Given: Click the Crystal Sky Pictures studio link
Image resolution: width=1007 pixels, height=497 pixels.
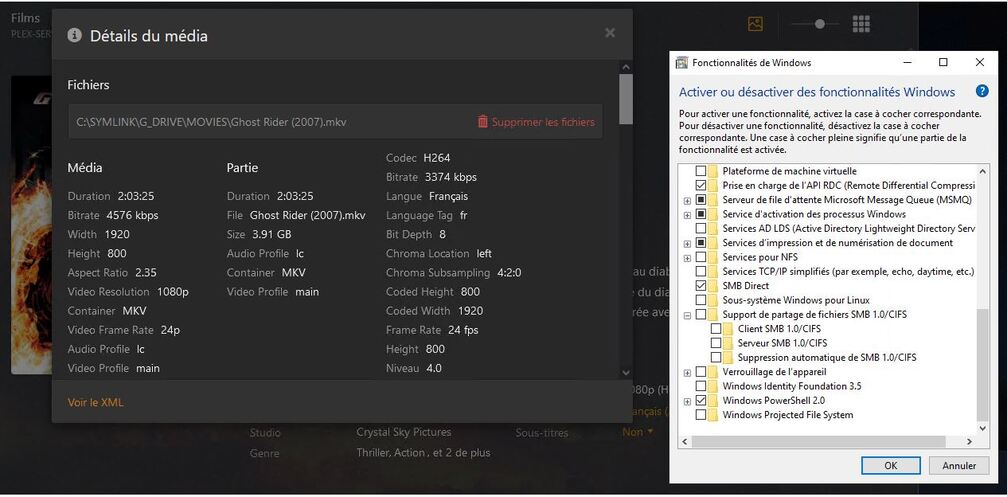Looking at the screenshot, I should [403, 432].
